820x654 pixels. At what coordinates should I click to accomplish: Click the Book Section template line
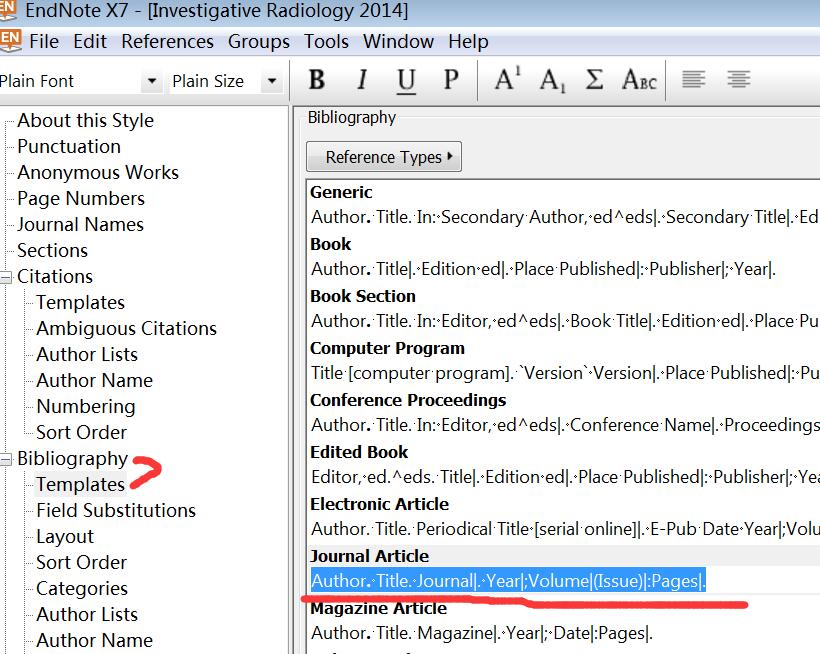565,321
